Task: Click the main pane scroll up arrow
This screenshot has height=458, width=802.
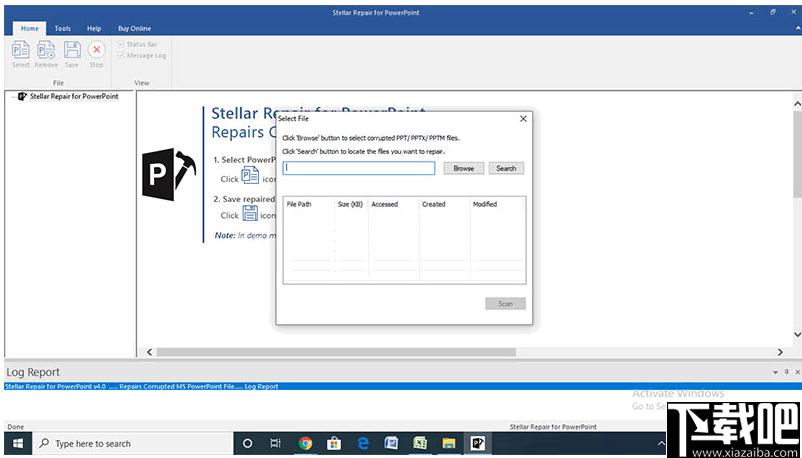Action: [x=797, y=104]
